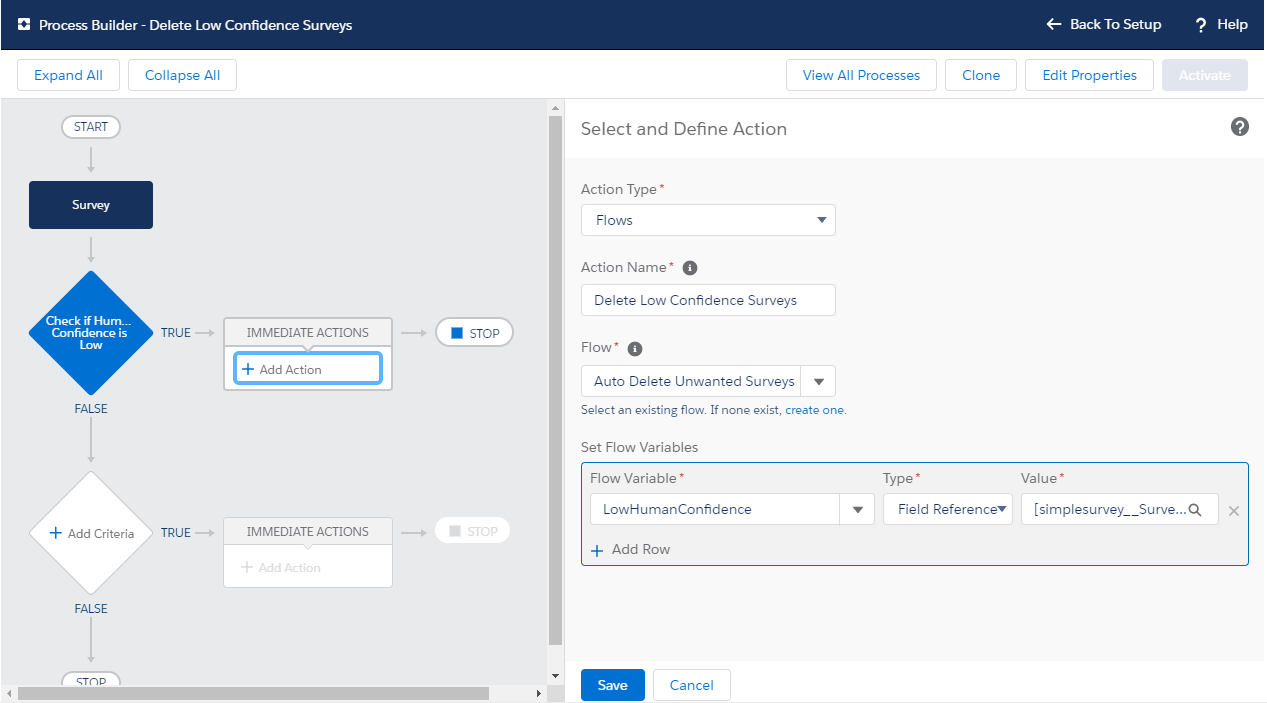This screenshot has height=703, width=1267.
Task: Click Add Action under first Immediate Actions
Action: click(308, 369)
